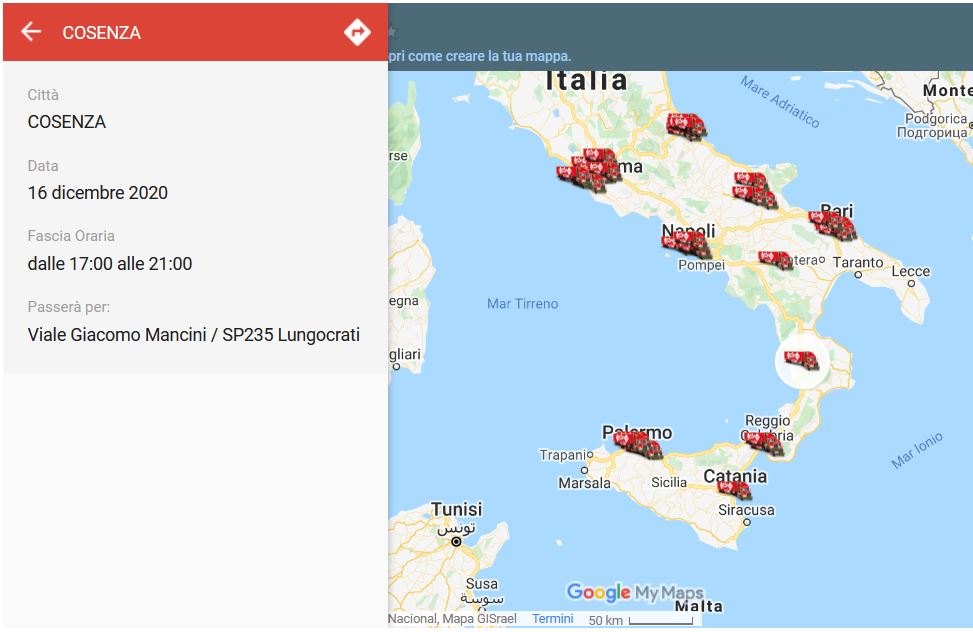Click the northernmost truck marker on the Adriatic coast

(687, 125)
